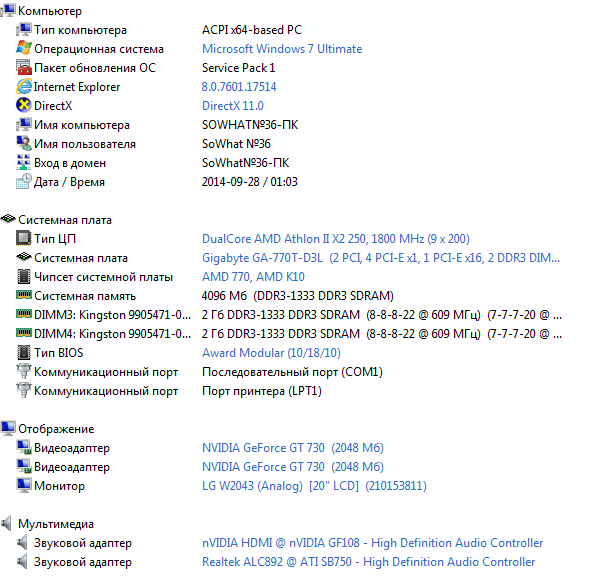The image size is (602, 580).
Task: Select the Мультимедиа section header
Action: tap(56, 524)
